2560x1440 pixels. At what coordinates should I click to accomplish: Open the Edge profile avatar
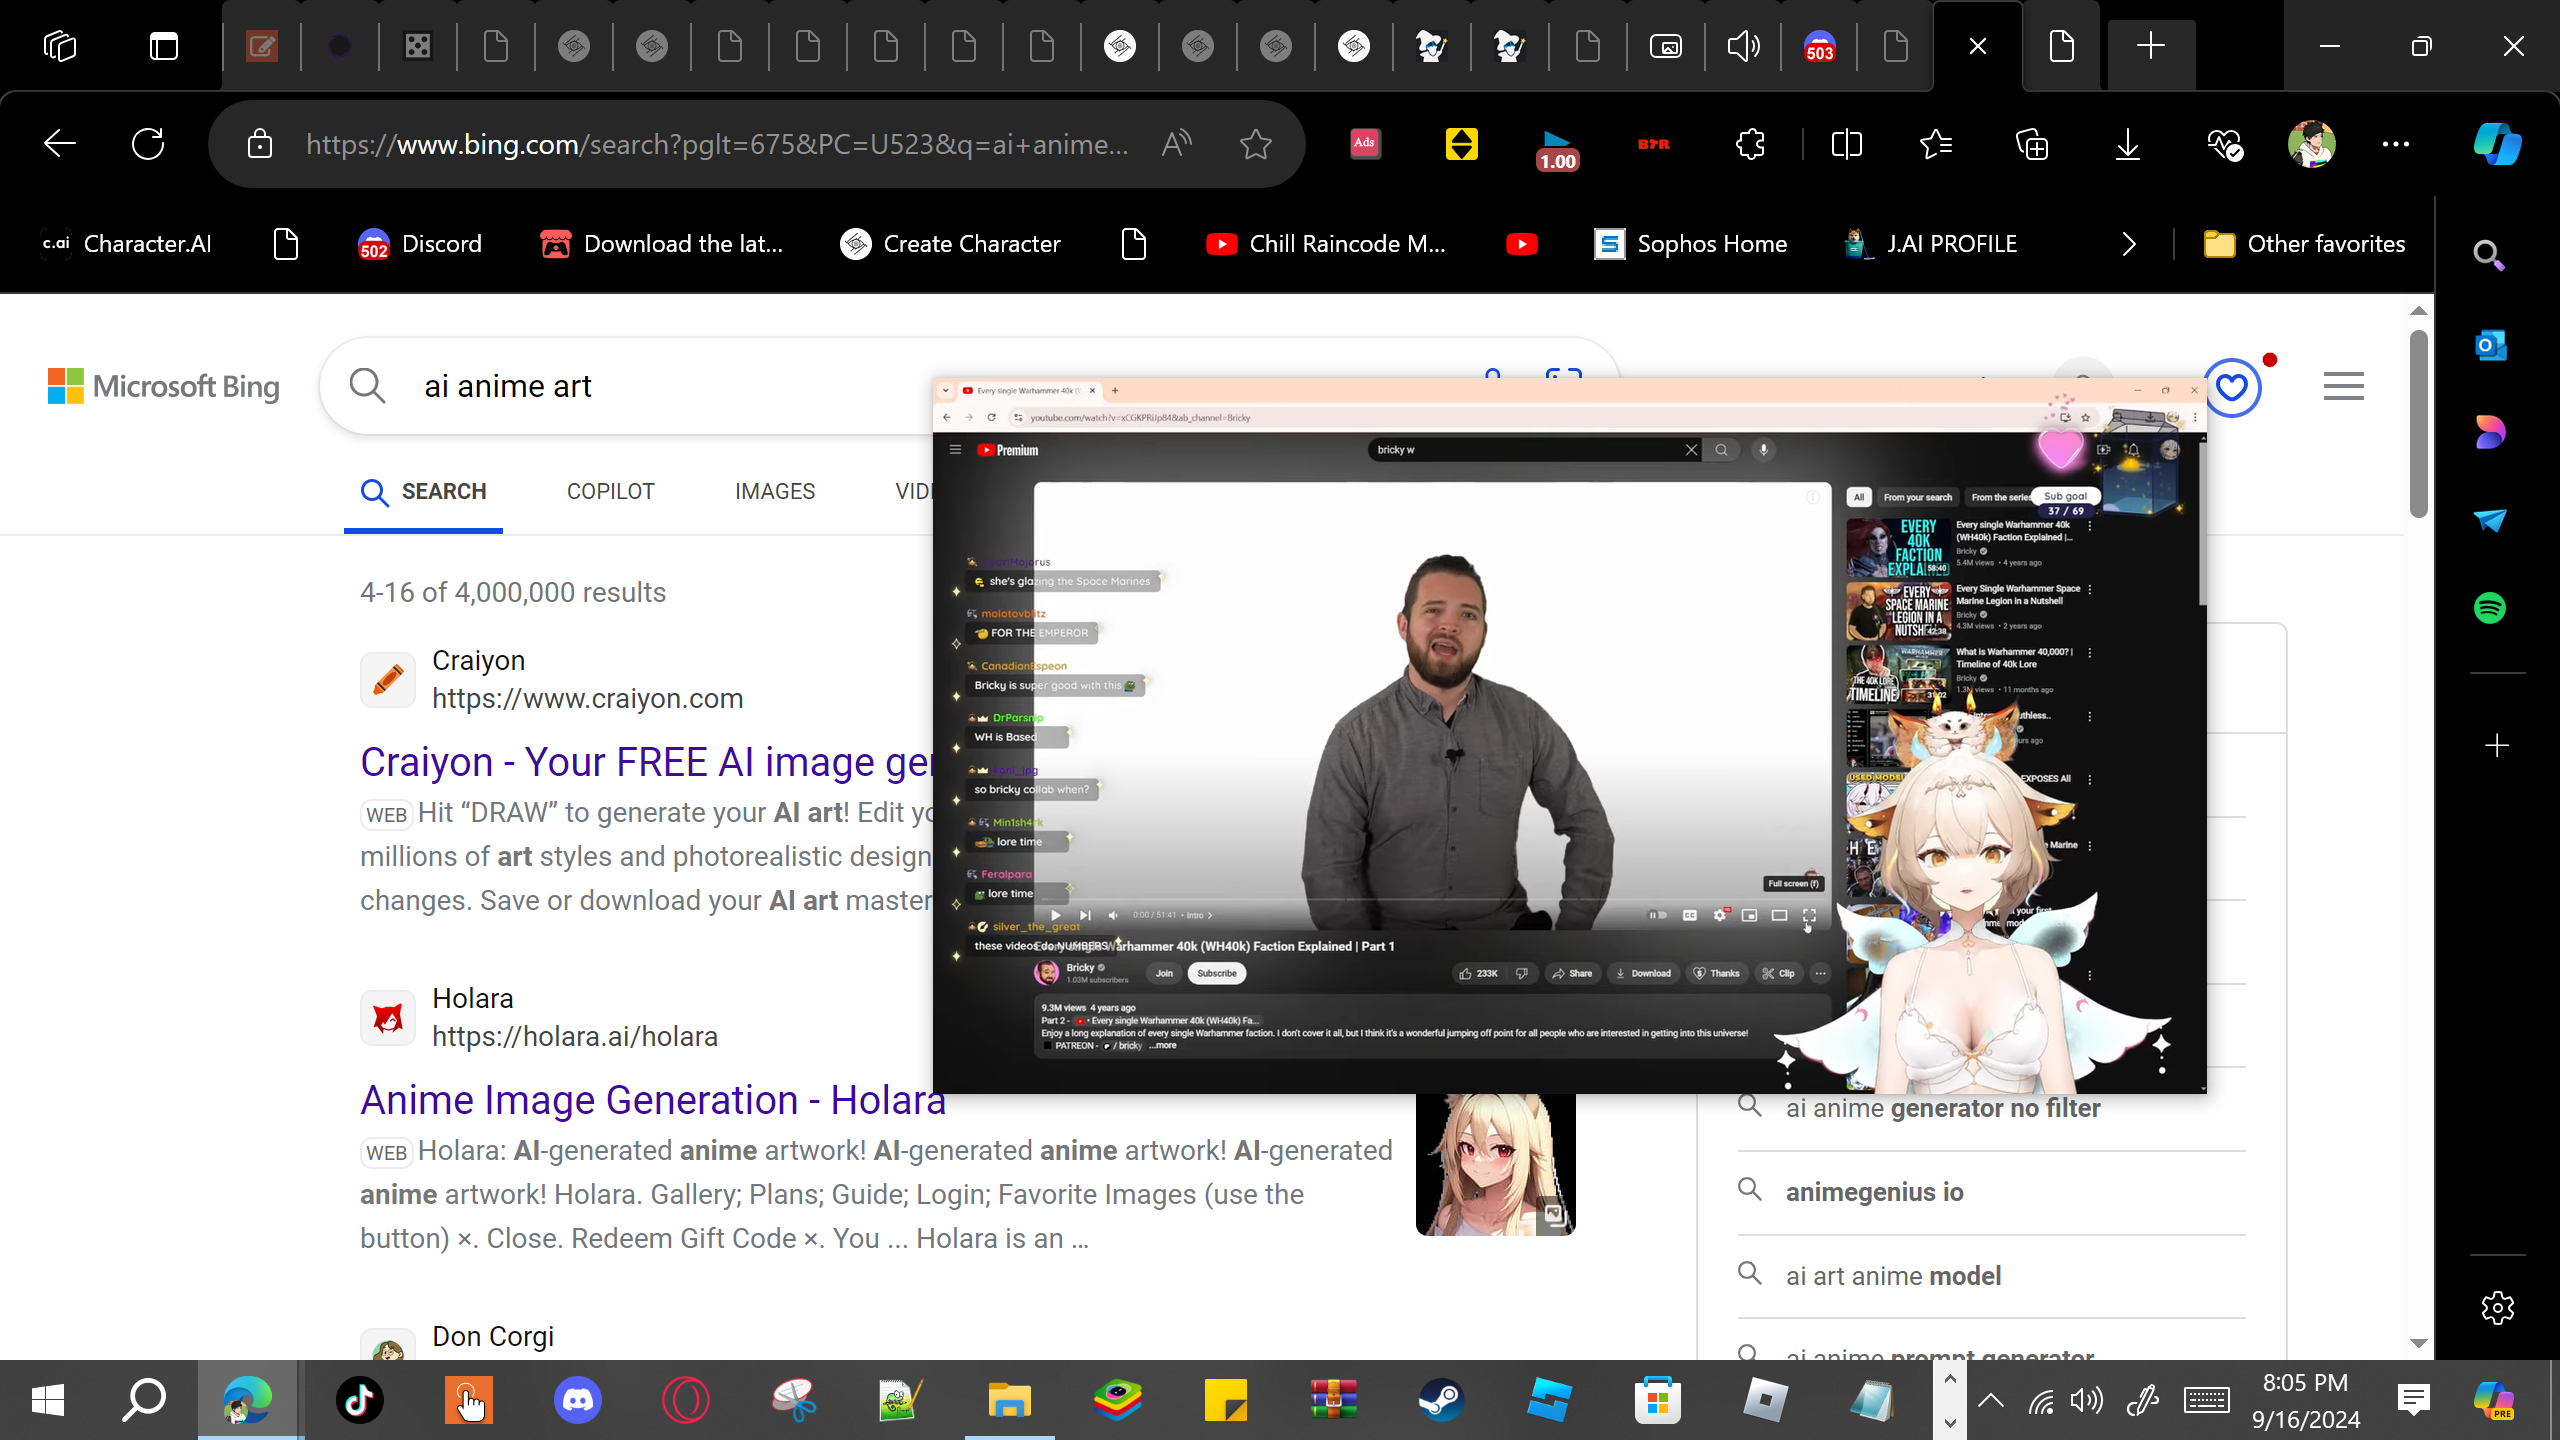[x=2311, y=144]
